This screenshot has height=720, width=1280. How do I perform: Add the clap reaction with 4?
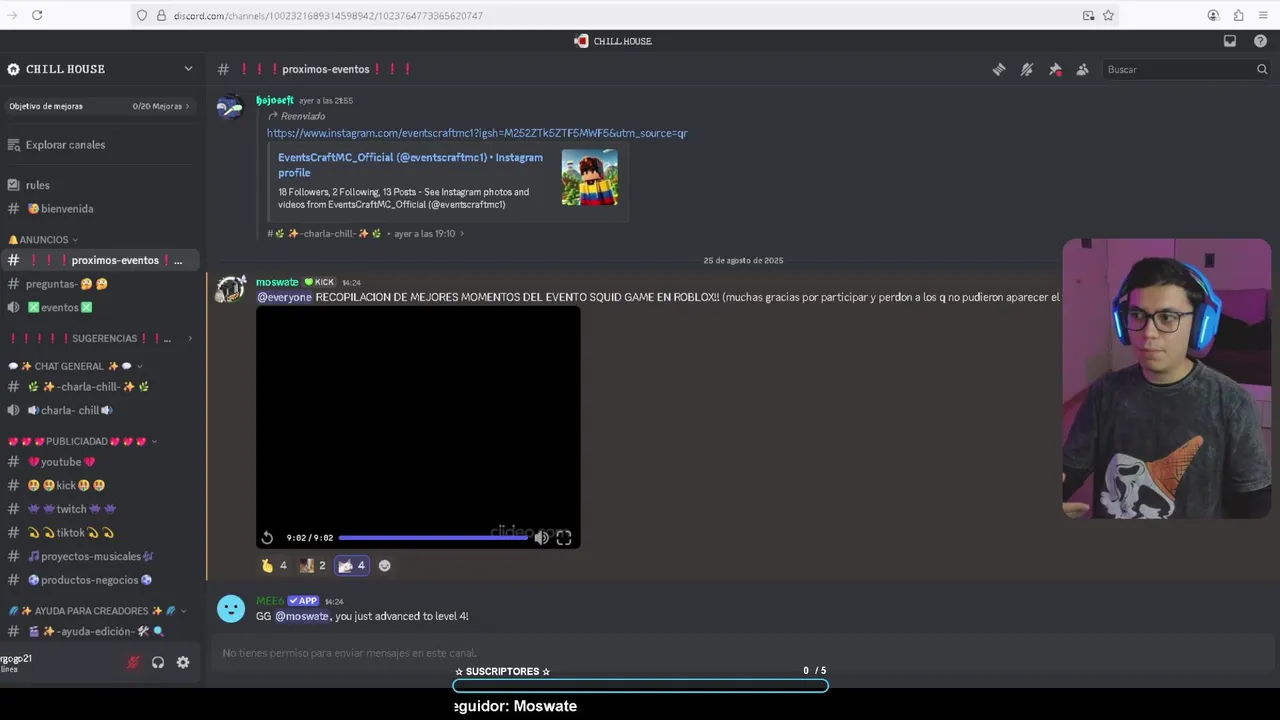(x=274, y=566)
